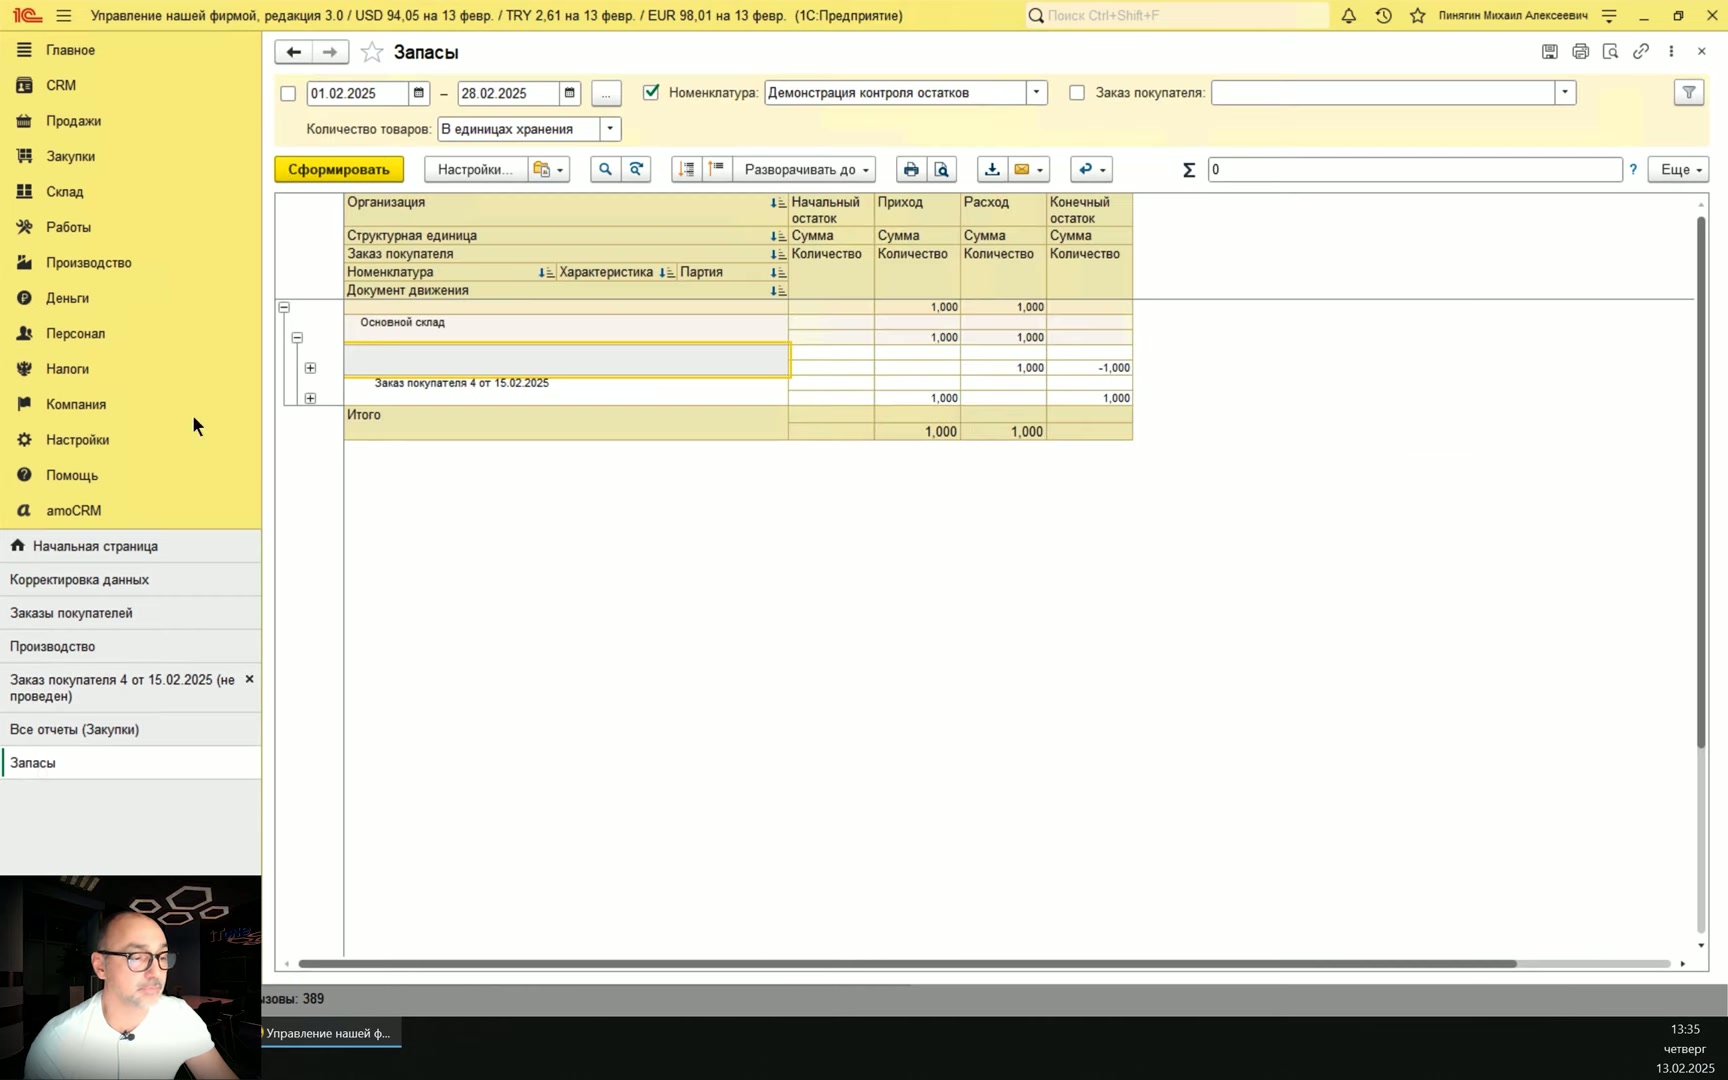Image resolution: width=1728 pixels, height=1080 pixels.
Task: Click the Сформировать button
Action: [339, 170]
